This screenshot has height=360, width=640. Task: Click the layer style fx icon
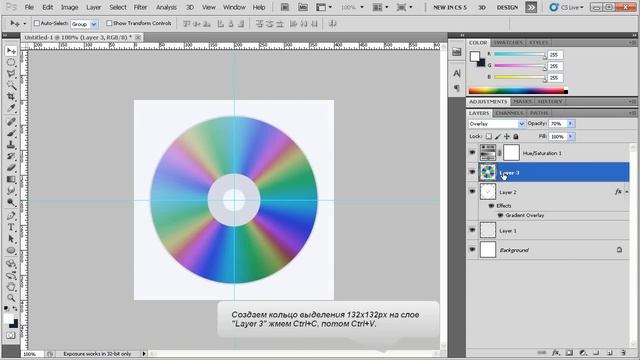(556, 353)
